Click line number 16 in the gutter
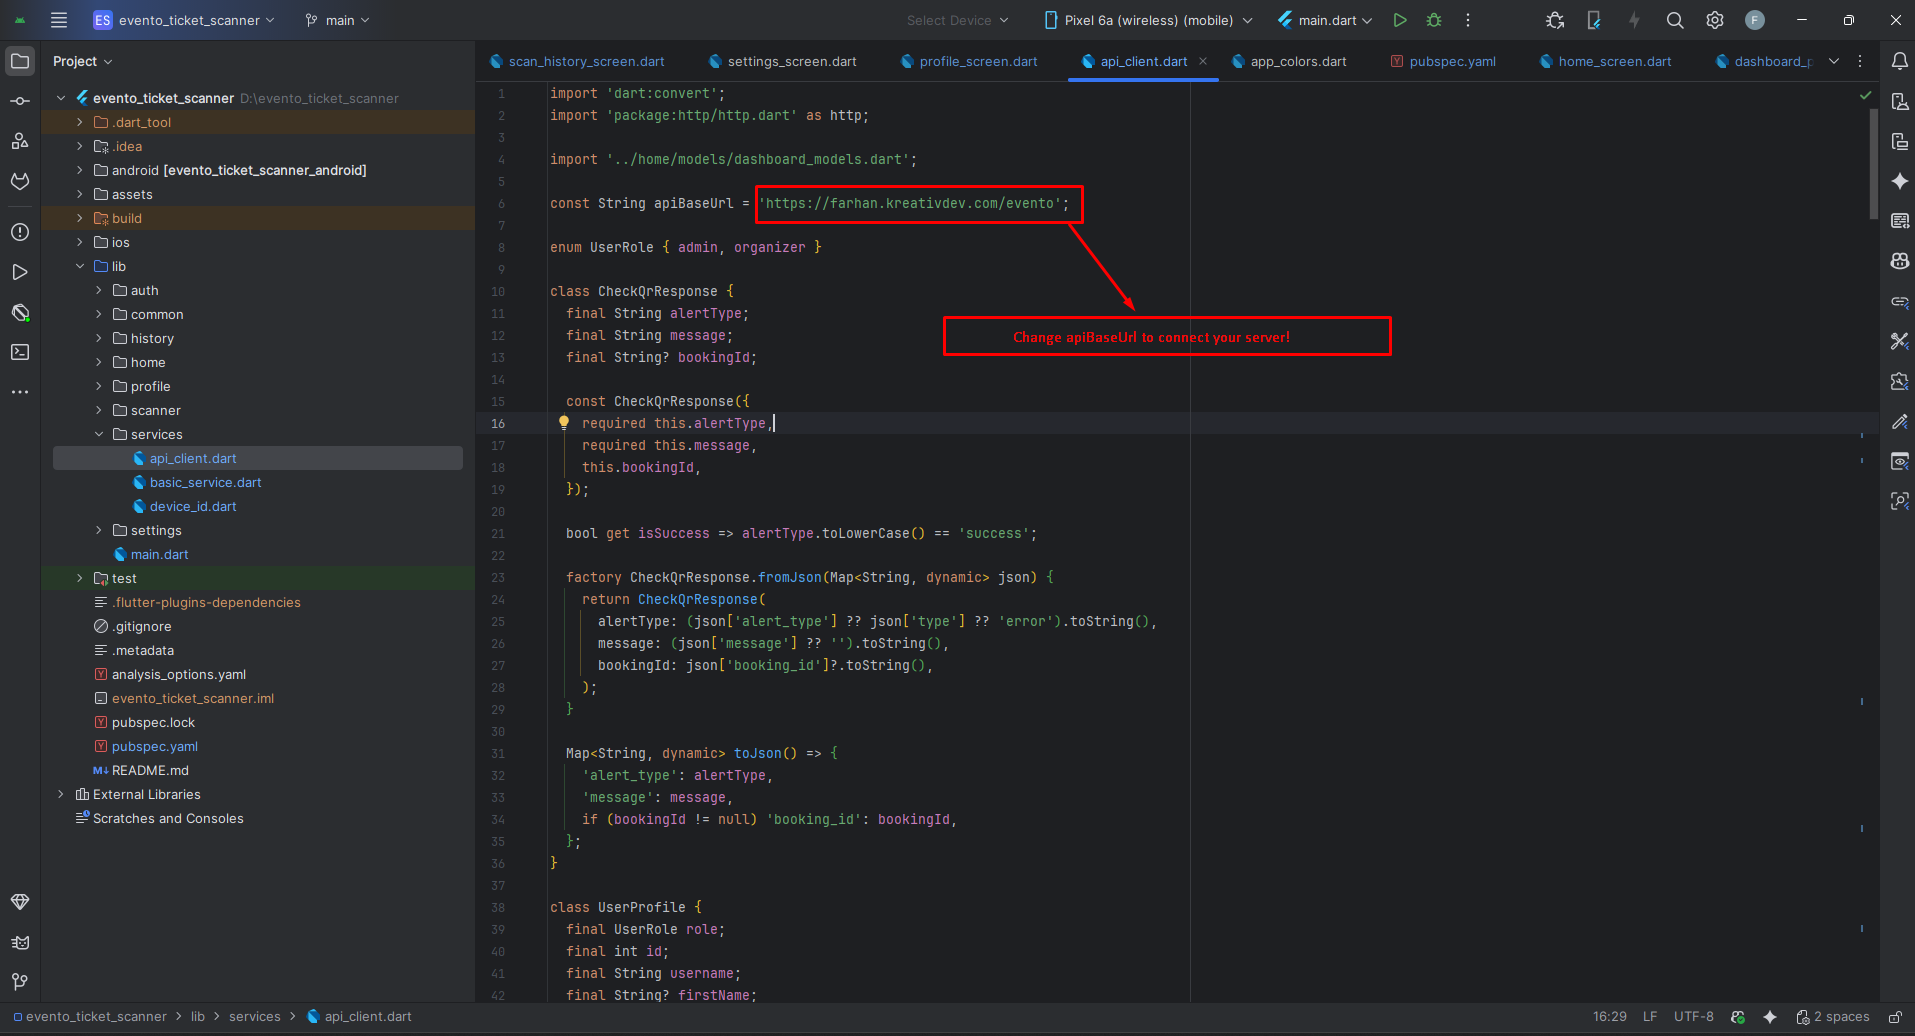1915x1036 pixels. 498,423
